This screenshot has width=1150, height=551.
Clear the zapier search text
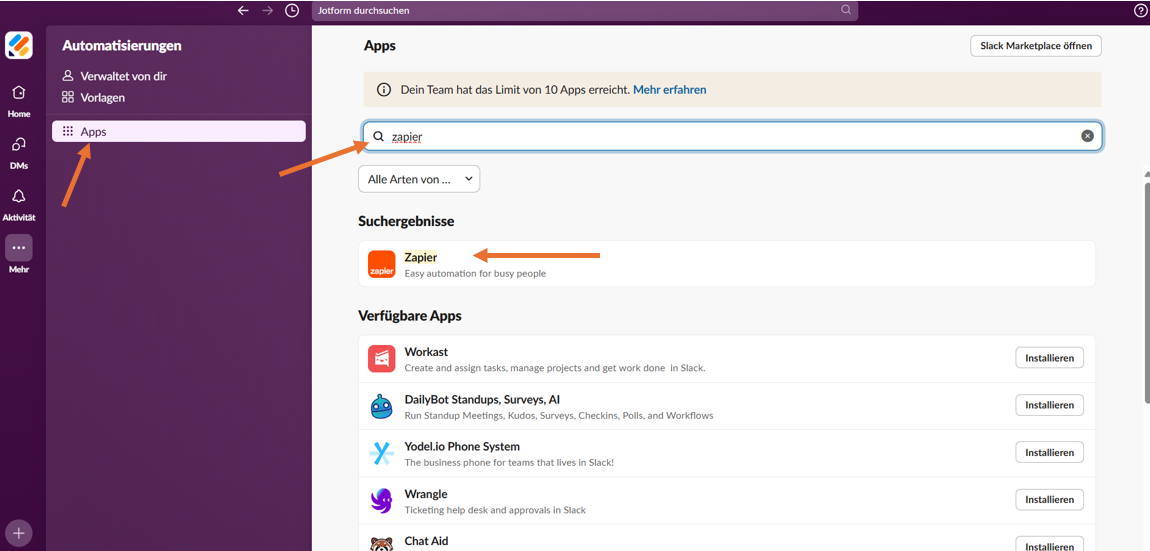(1087, 136)
